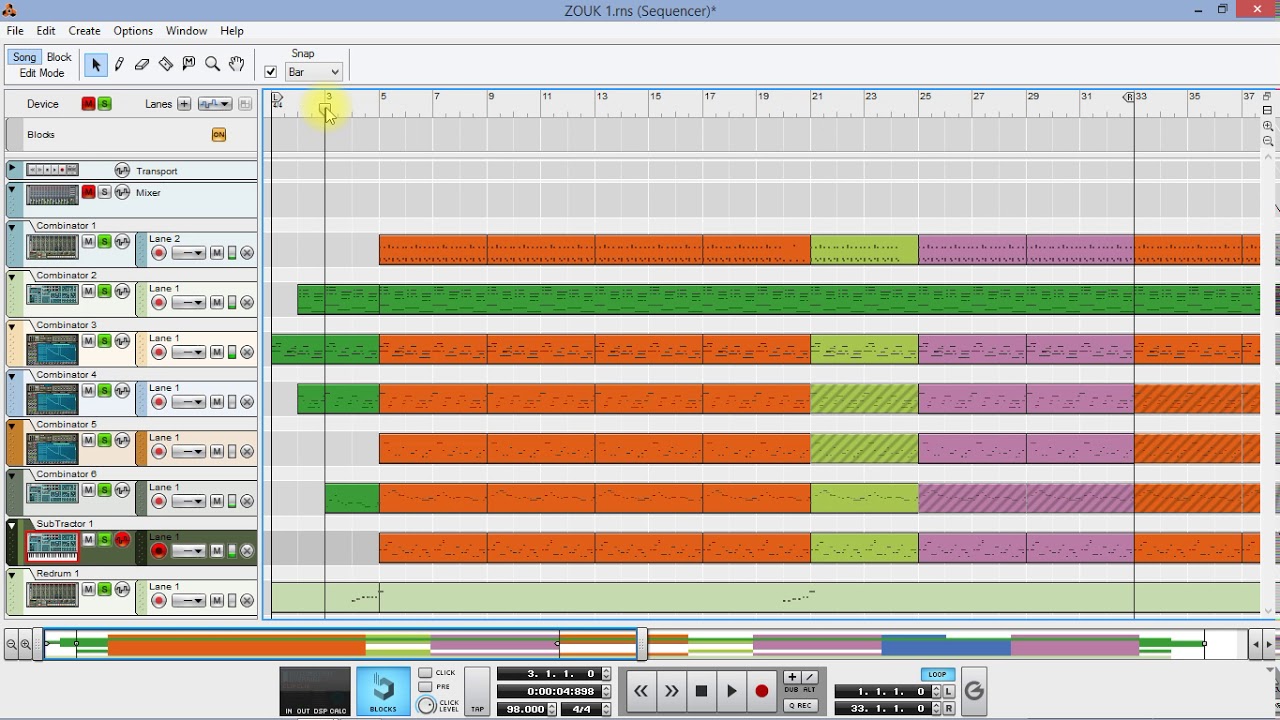Image resolution: width=1280 pixels, height=720 pixels.
Task: Fast forward with the double right arrow
Action: (x=671, y=691)
